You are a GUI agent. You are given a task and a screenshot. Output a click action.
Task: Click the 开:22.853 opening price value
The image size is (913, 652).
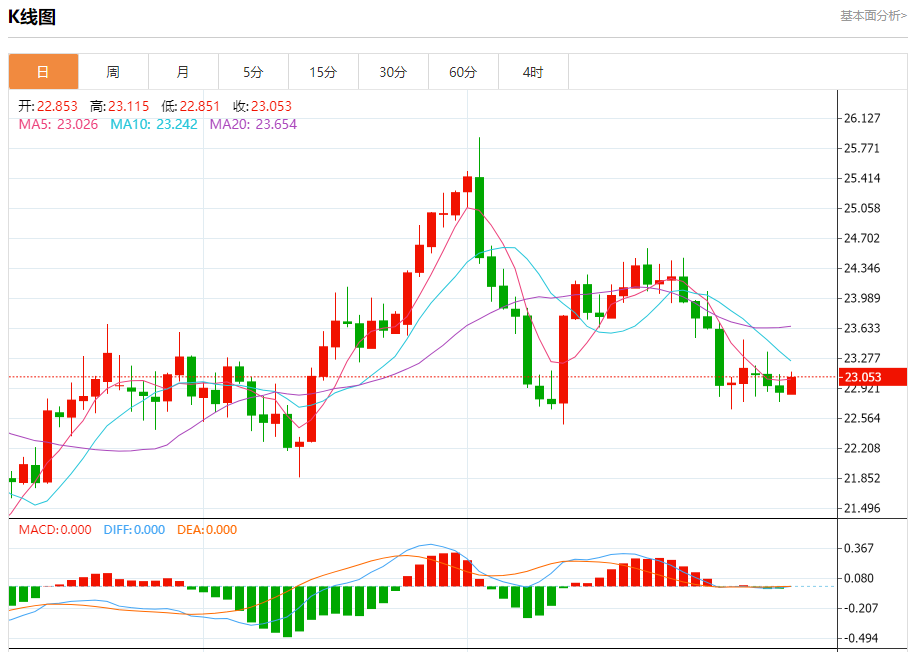[x=48, y=106]
